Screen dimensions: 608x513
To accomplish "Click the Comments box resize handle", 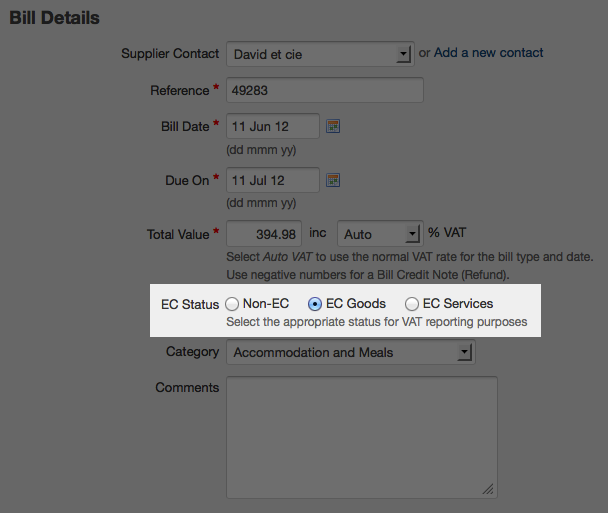I will [488, 489].
